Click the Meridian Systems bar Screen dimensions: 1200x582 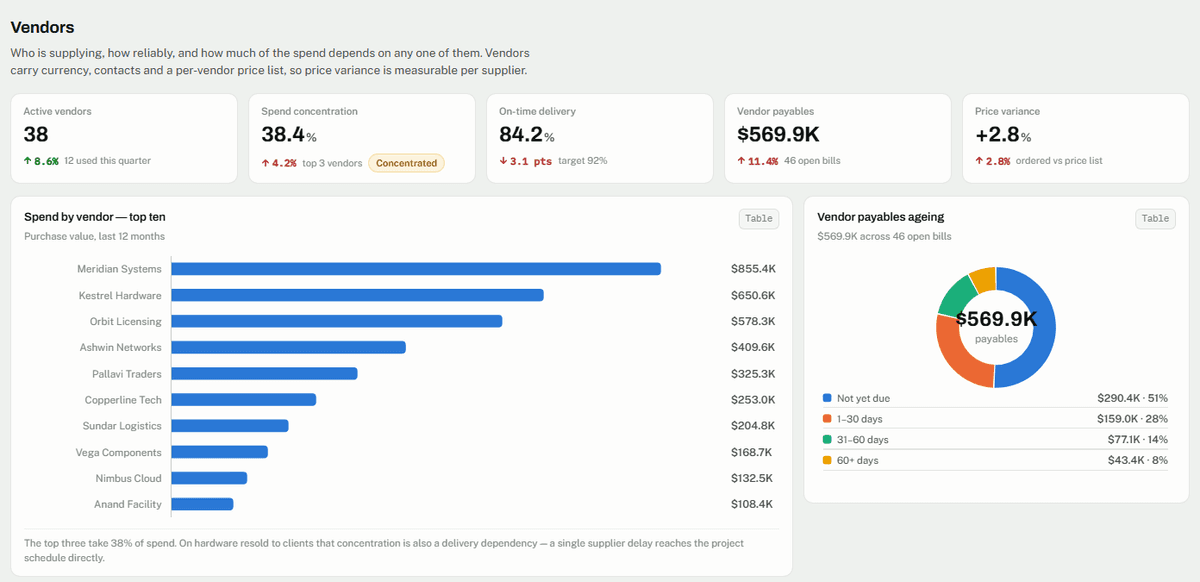click(417, 269)
